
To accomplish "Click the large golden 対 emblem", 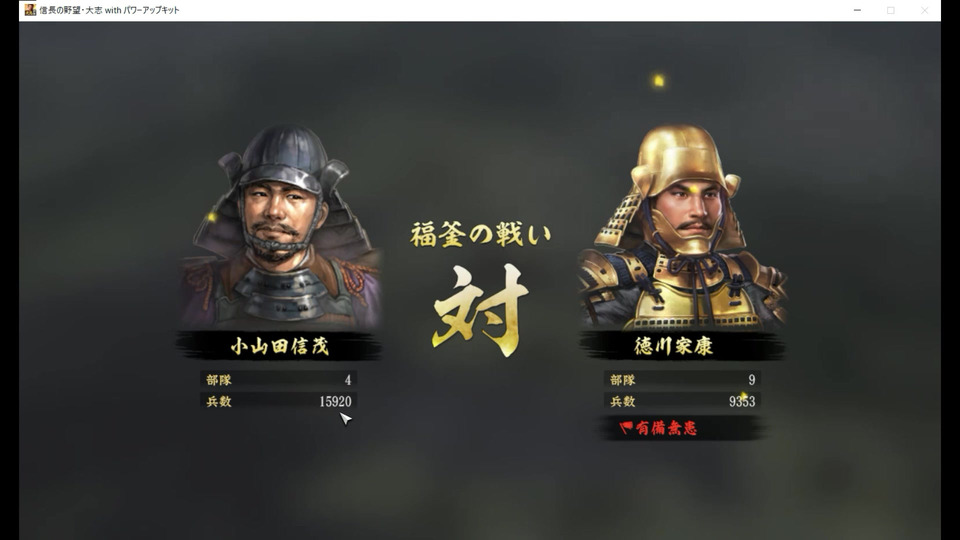I will pos(481,309).
